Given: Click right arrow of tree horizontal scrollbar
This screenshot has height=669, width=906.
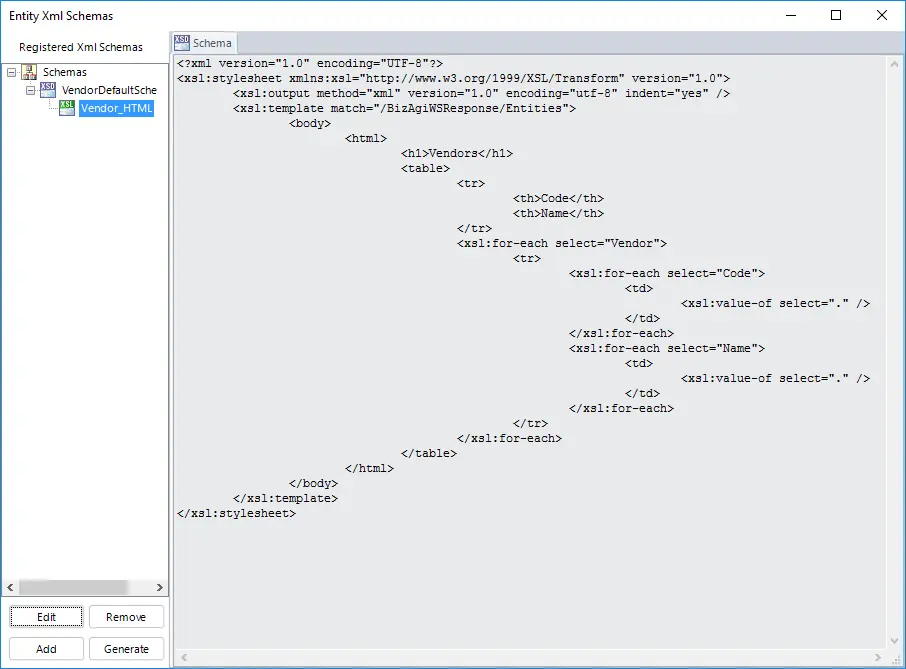Looking at the screenshot, I should tap(159, 588).
